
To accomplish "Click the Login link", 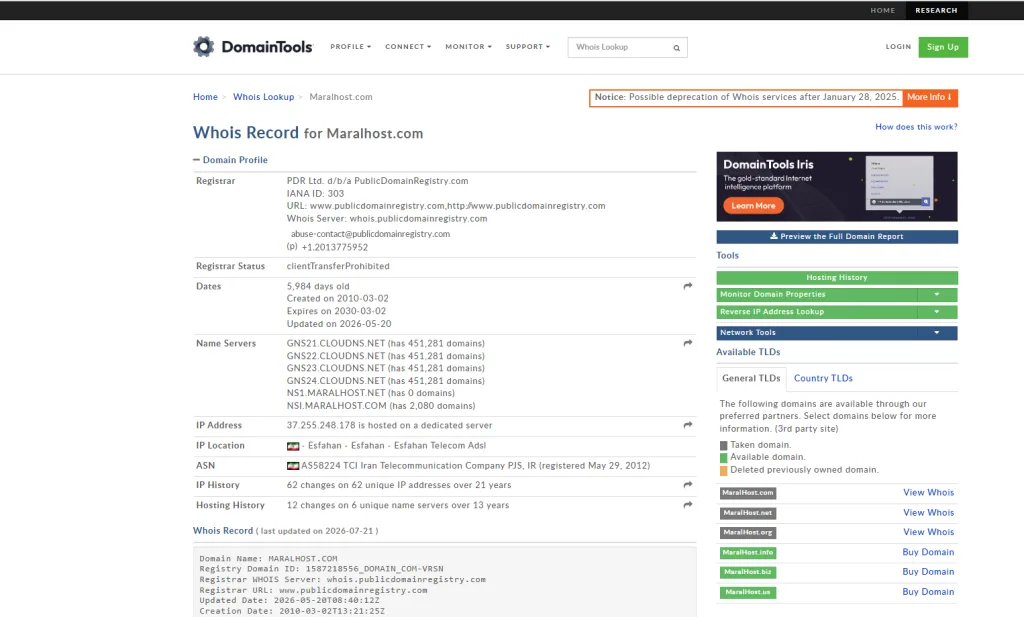I will point(898,47).
